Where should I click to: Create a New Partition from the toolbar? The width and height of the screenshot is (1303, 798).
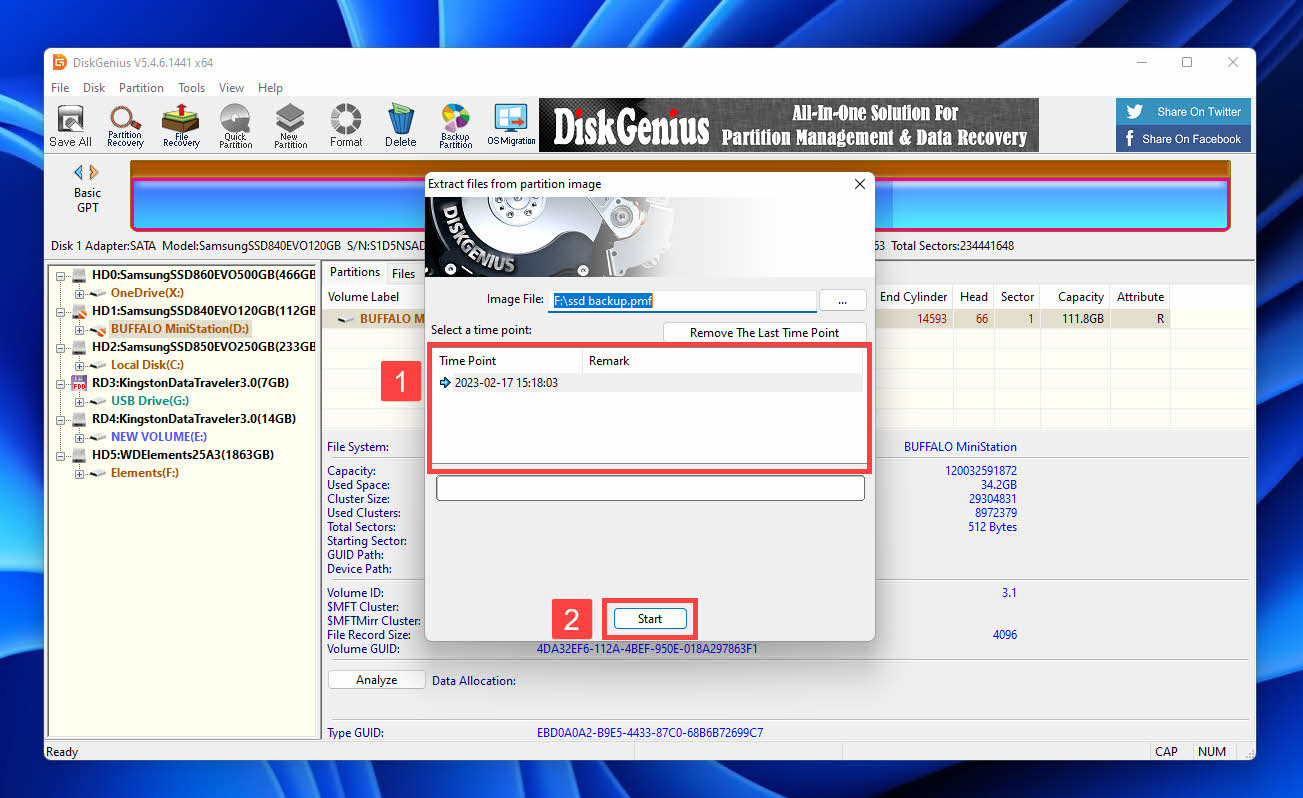(290, 126)
